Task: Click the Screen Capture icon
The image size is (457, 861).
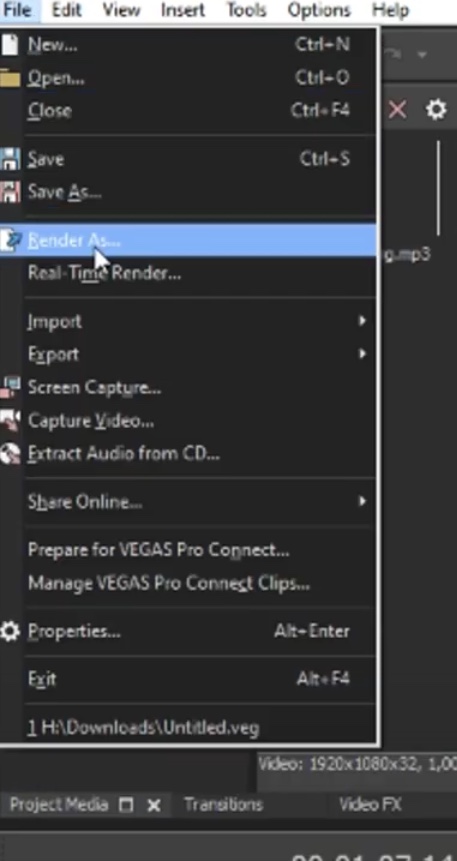Action: point(9,387)
